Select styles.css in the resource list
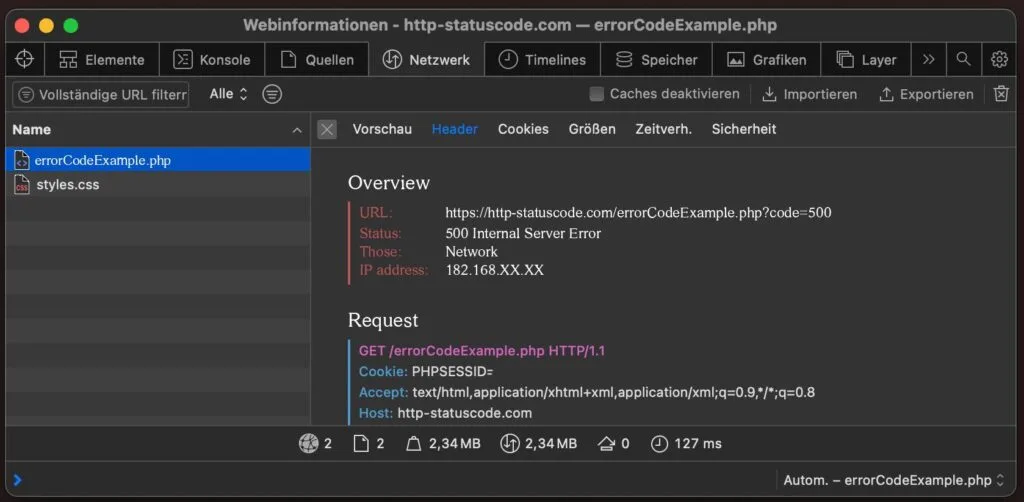Viewport: 1024px width, 502px height. [x=67, y=185]
